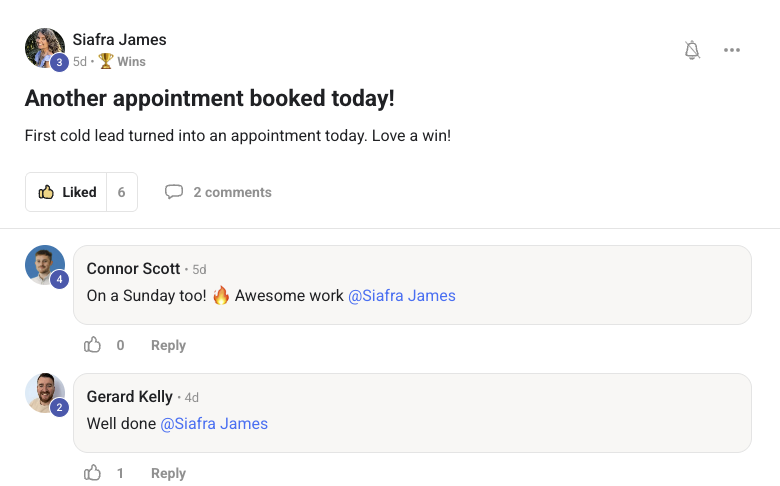Click the trophy icon beside Wins
The width and height of the screenshot is (780, 486).
(105, 61)
